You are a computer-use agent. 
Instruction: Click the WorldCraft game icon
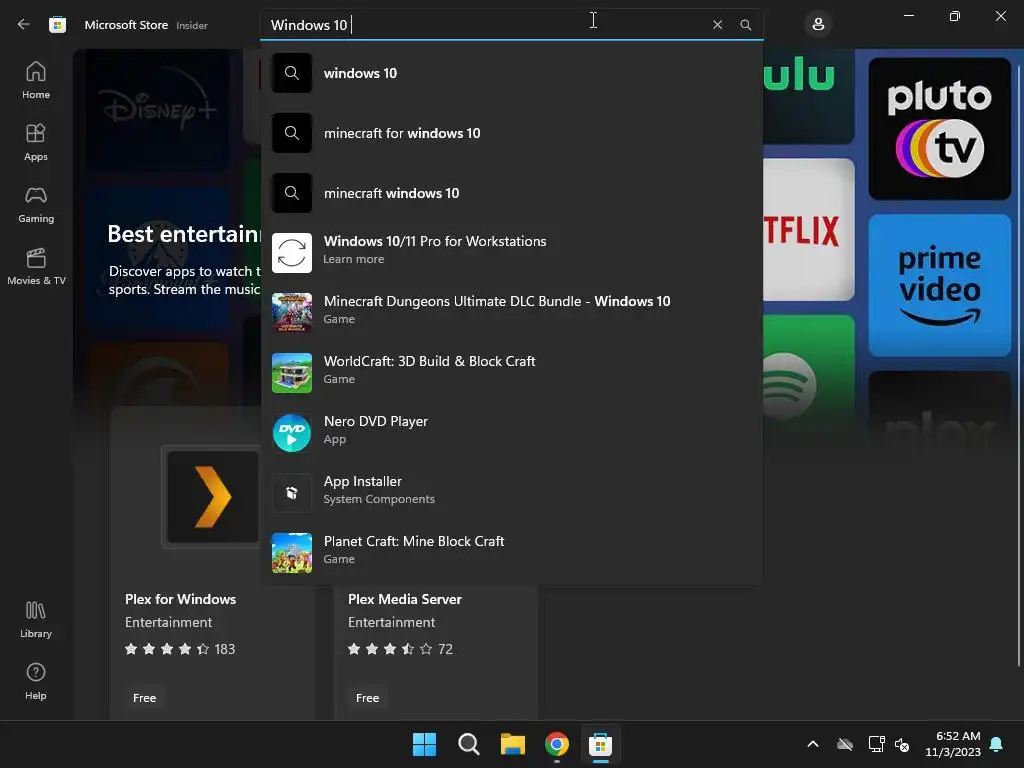tap(292, 373)
